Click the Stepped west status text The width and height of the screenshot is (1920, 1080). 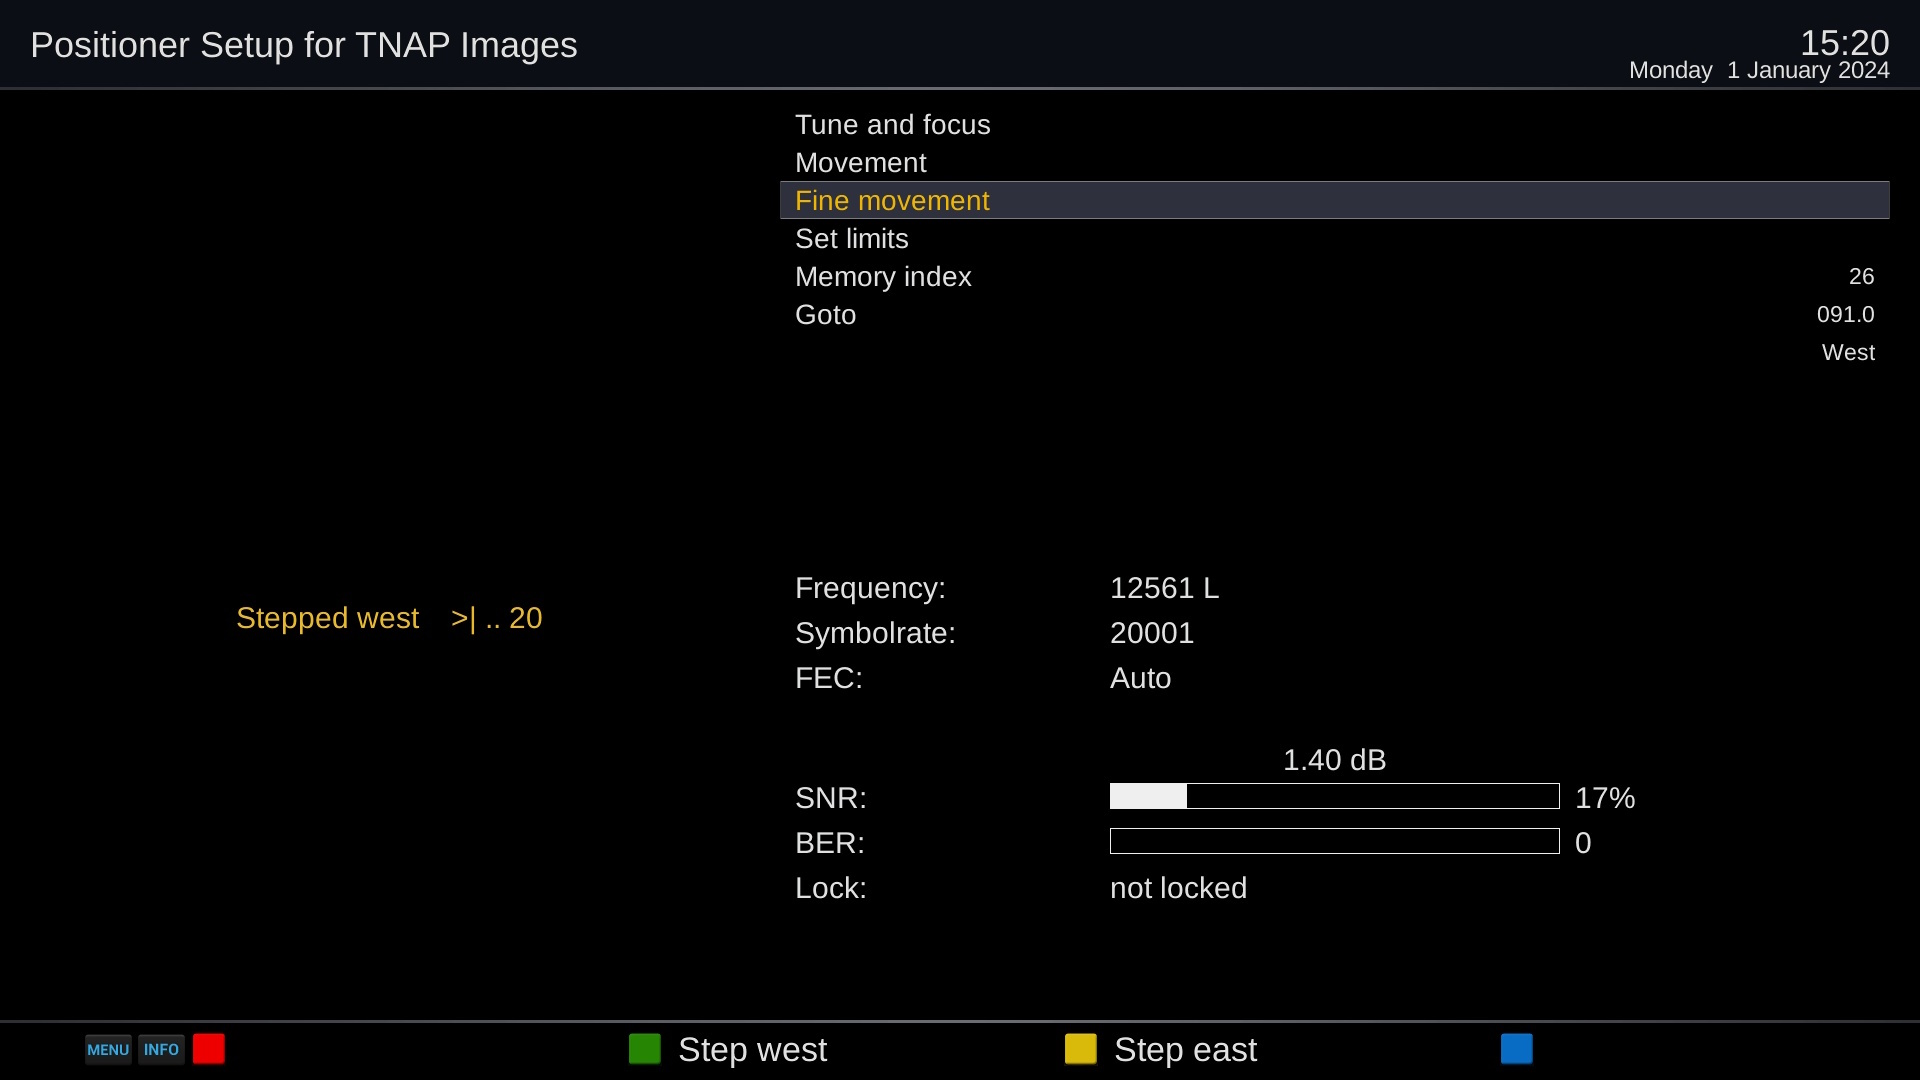389,618
